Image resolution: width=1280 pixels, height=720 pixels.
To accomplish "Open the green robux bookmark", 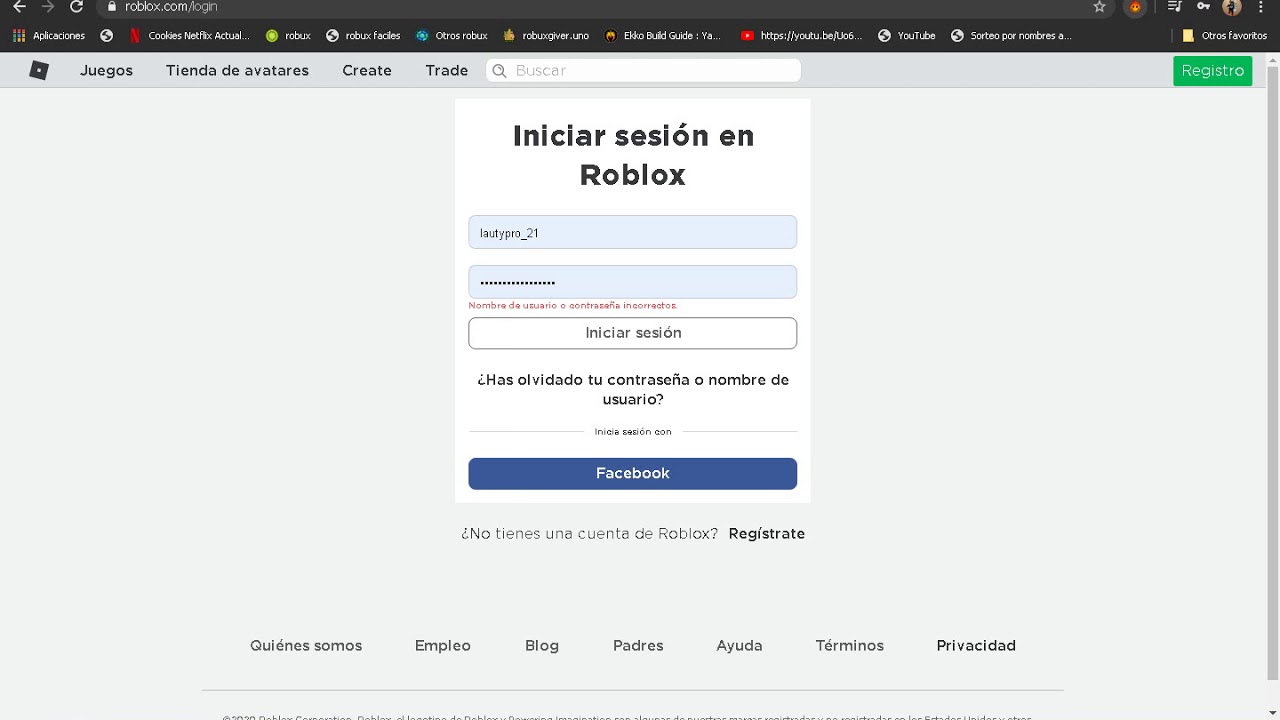I will 288,35.
